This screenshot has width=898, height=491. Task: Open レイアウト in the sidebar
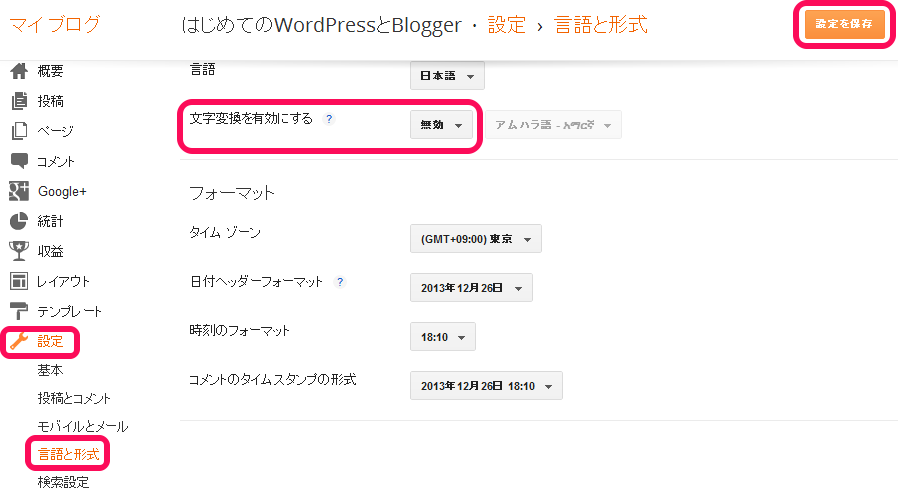click(64, 281)
